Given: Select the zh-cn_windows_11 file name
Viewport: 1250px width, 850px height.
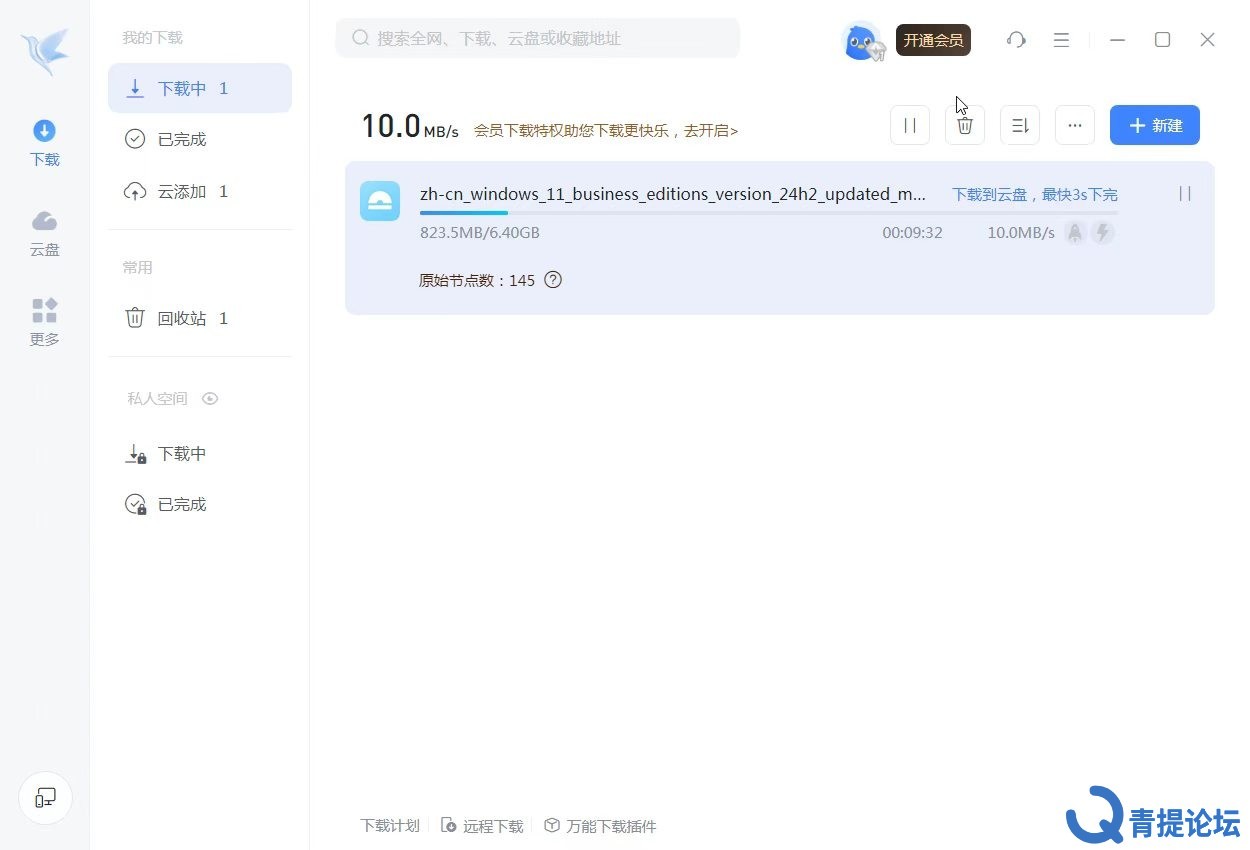Looking at the screenshot, I should (673, 194).
